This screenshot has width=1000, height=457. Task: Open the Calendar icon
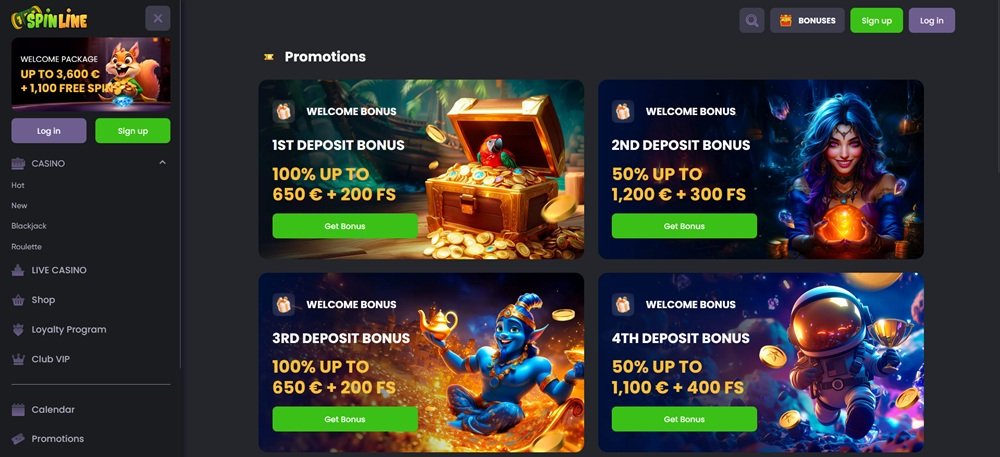(18, 410)
